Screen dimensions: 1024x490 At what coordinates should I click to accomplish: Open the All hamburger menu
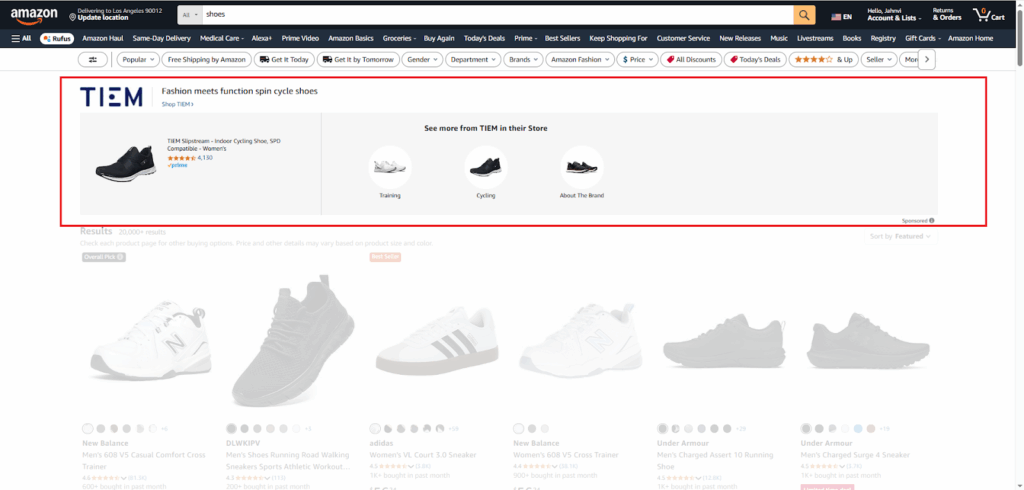21,39
